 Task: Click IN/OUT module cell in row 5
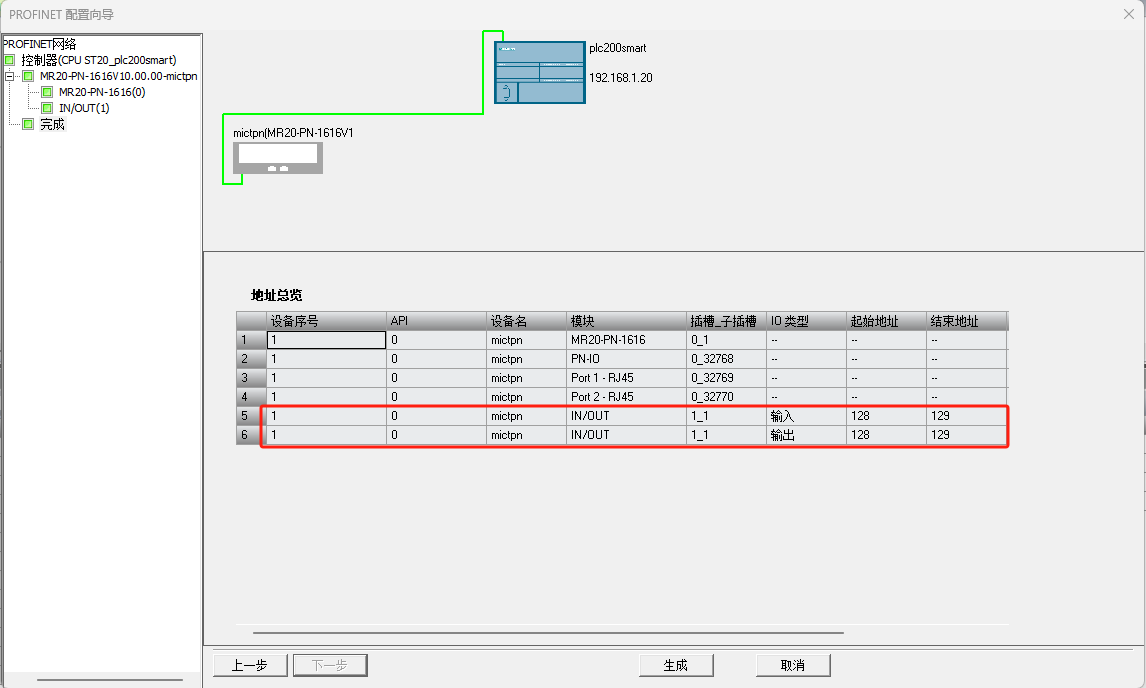click(626, 416)
